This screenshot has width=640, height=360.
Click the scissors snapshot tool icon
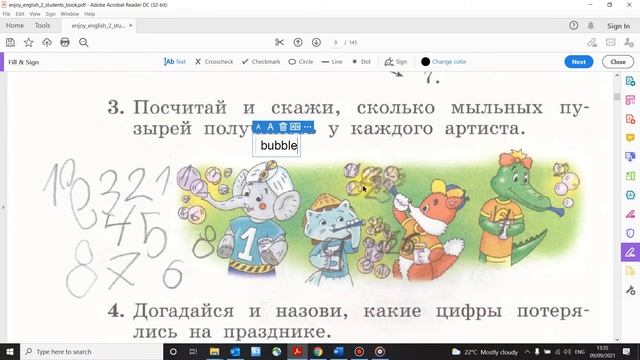[280, 42]
